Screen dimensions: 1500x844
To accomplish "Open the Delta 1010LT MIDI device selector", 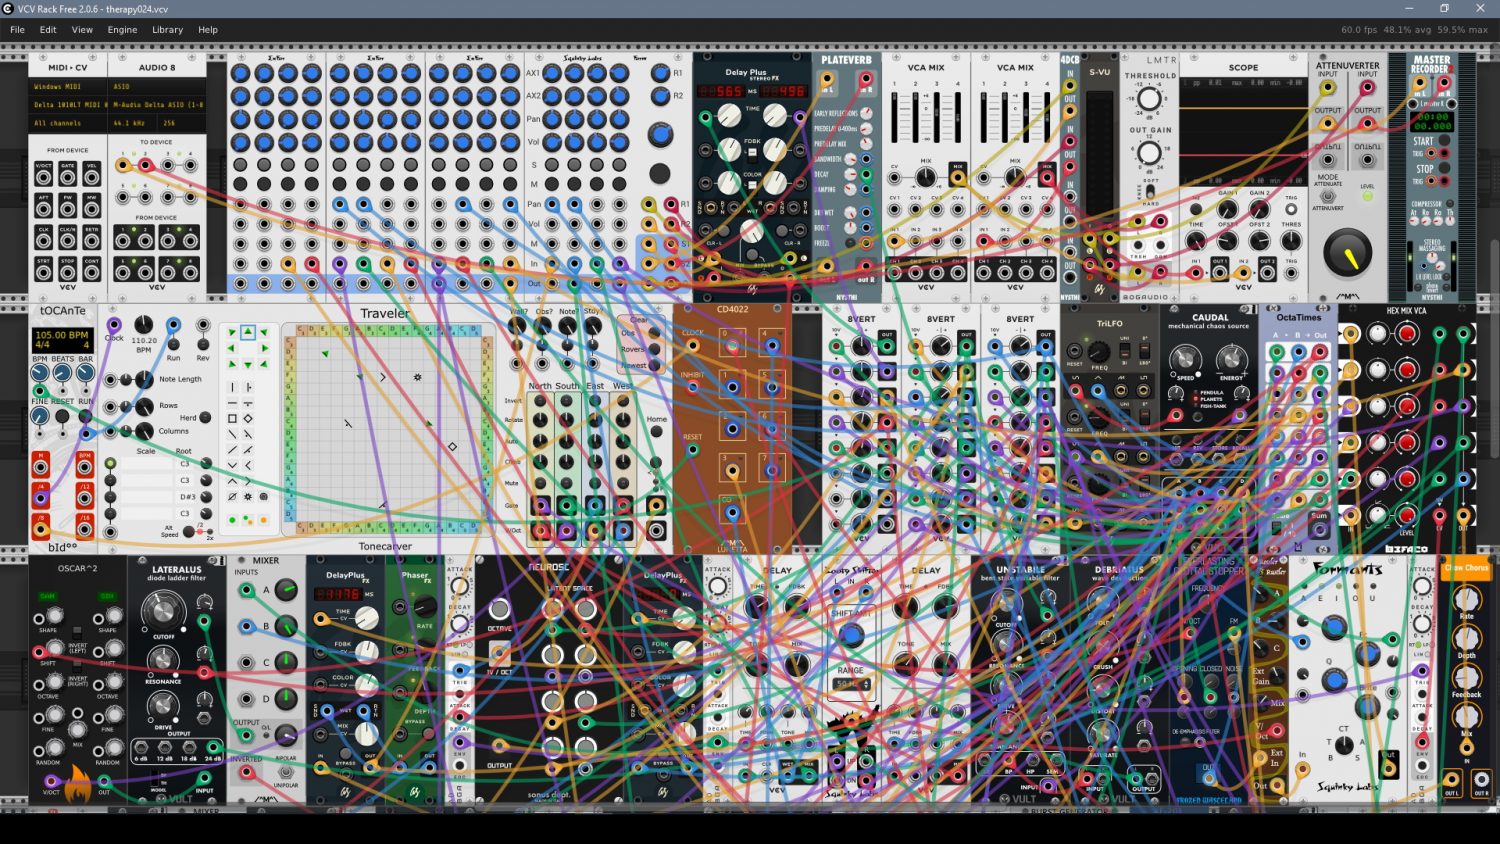I will click(x=67, y=105).
